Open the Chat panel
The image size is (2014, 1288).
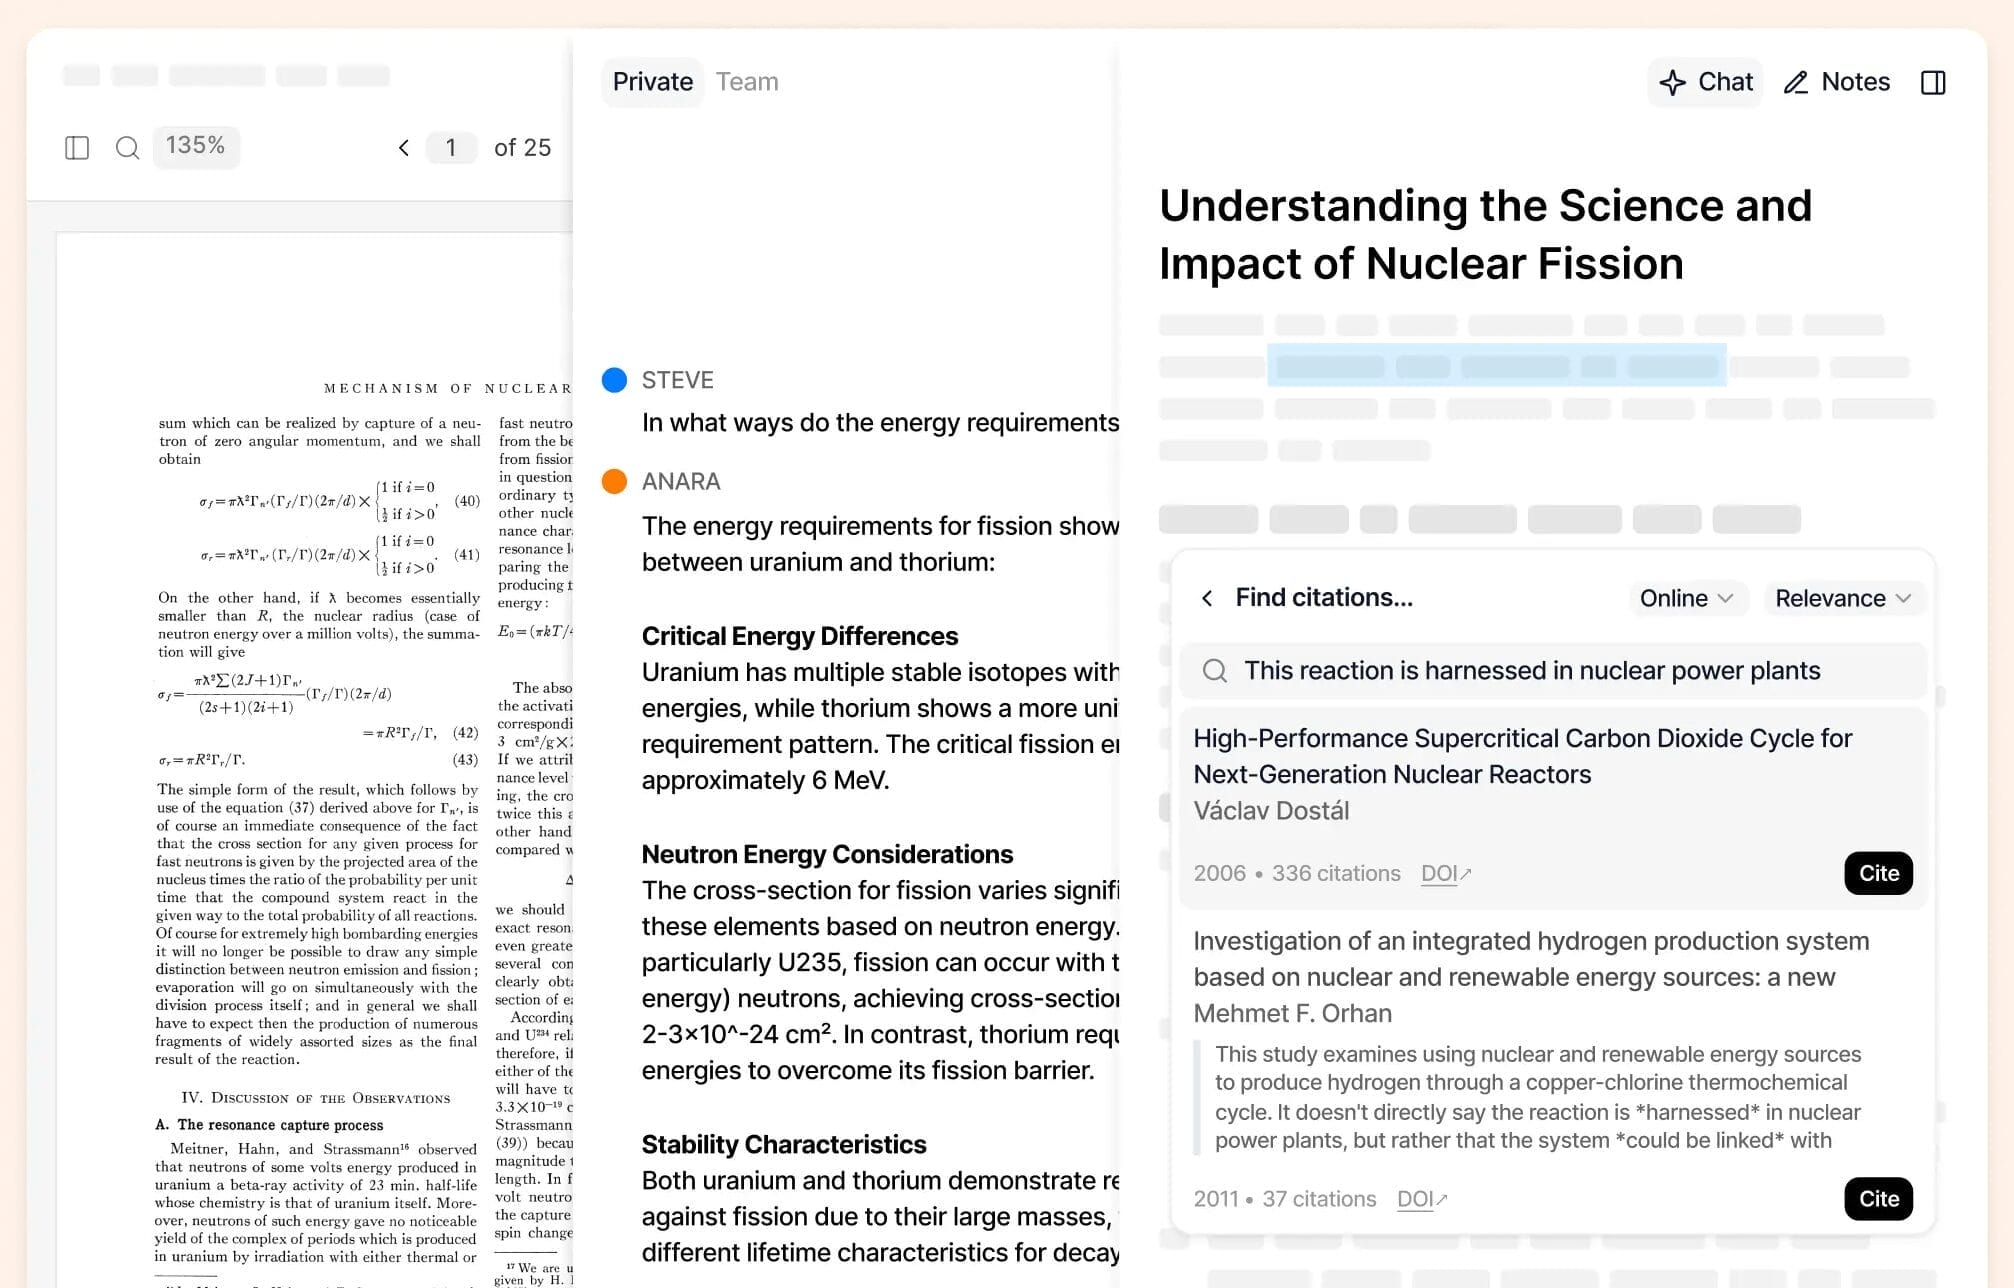click(x=1705, y=82)
